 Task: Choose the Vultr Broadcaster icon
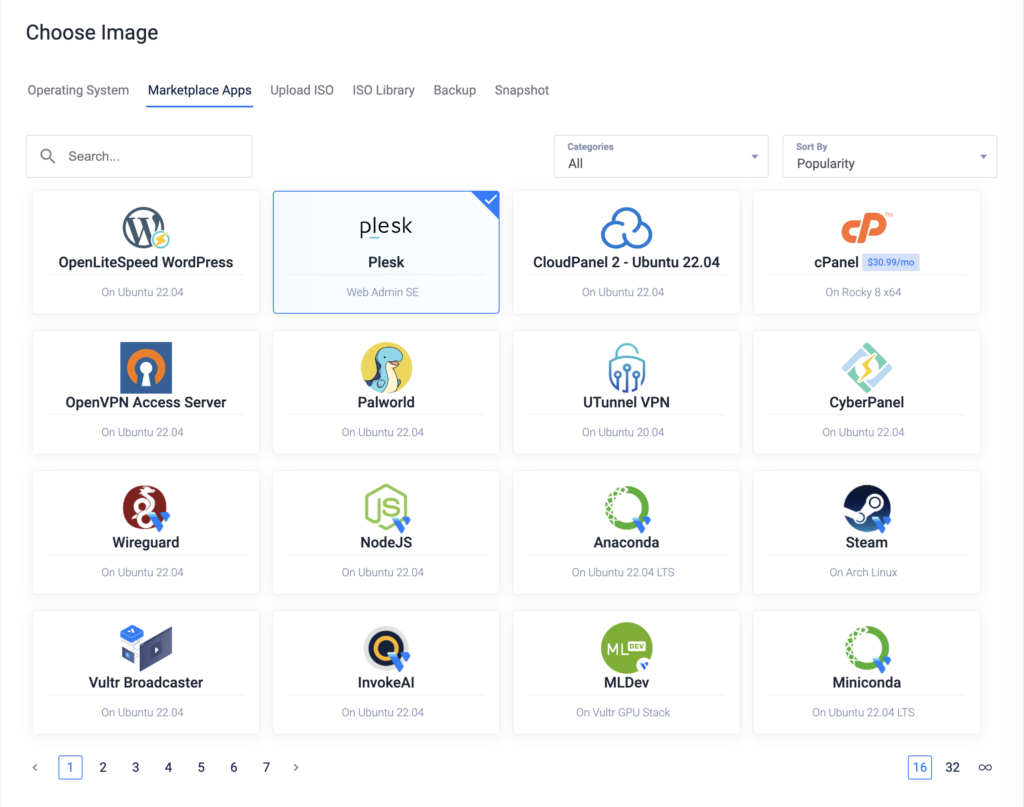coord(146,647)
